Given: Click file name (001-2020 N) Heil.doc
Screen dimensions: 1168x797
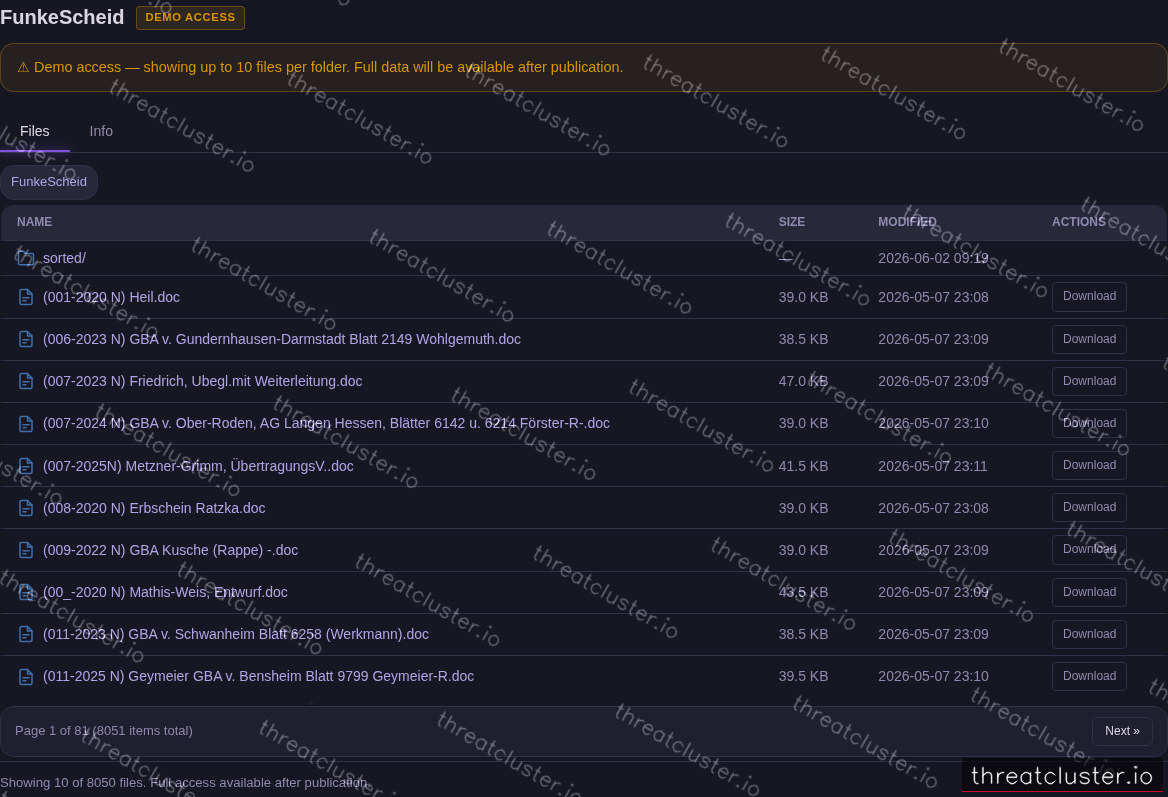Looking at the screenshot, I should [x=111, y=297].
